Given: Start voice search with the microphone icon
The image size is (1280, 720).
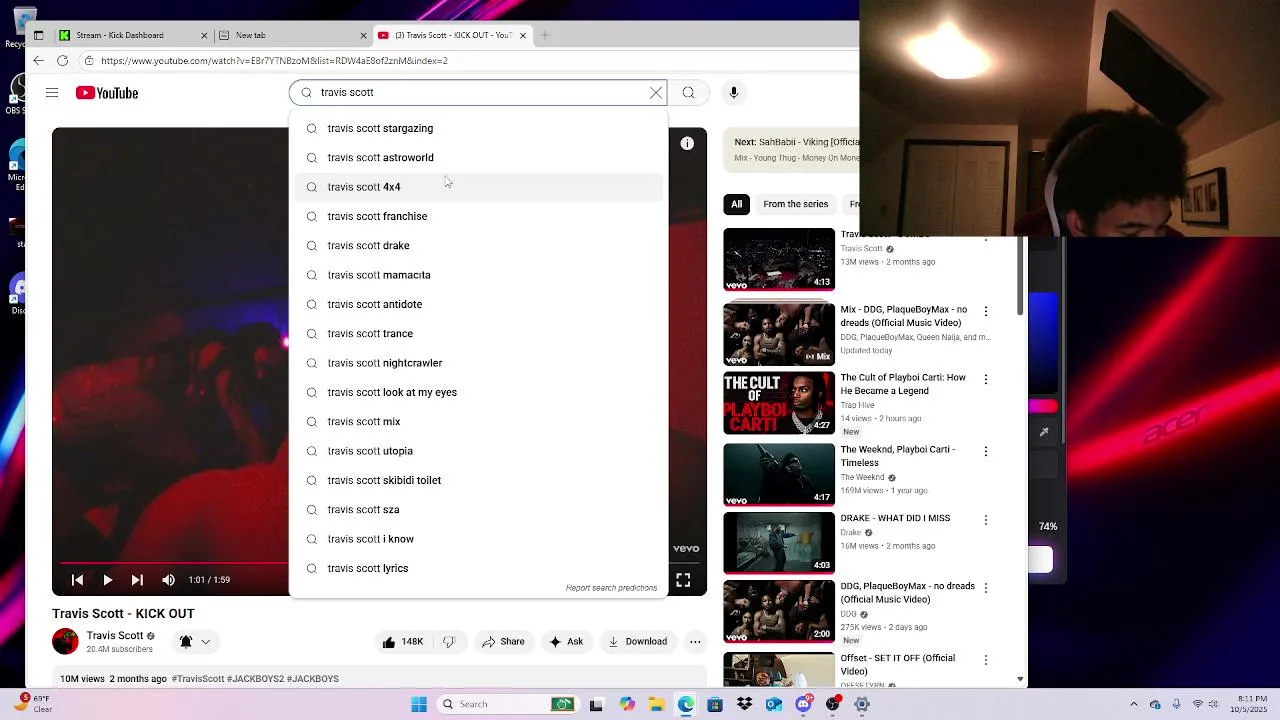Looking at the screenshot, I should pos(733,92).
